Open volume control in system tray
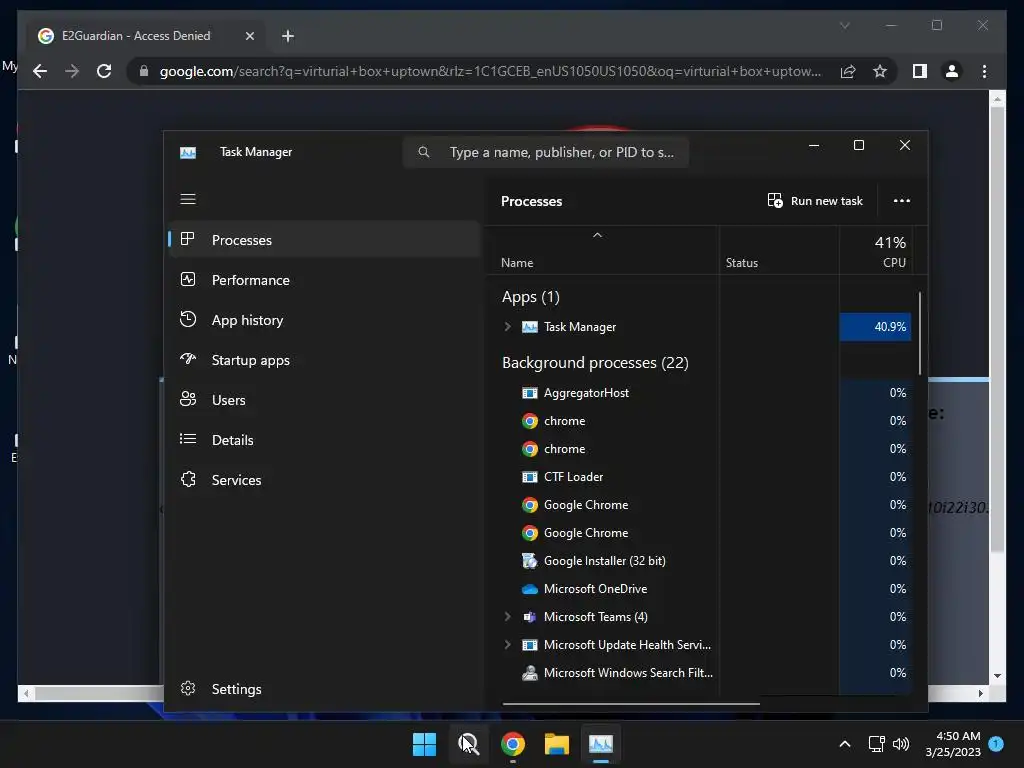Image resolution: width=1024 pixels, height=768 pixels. point(901,744)
